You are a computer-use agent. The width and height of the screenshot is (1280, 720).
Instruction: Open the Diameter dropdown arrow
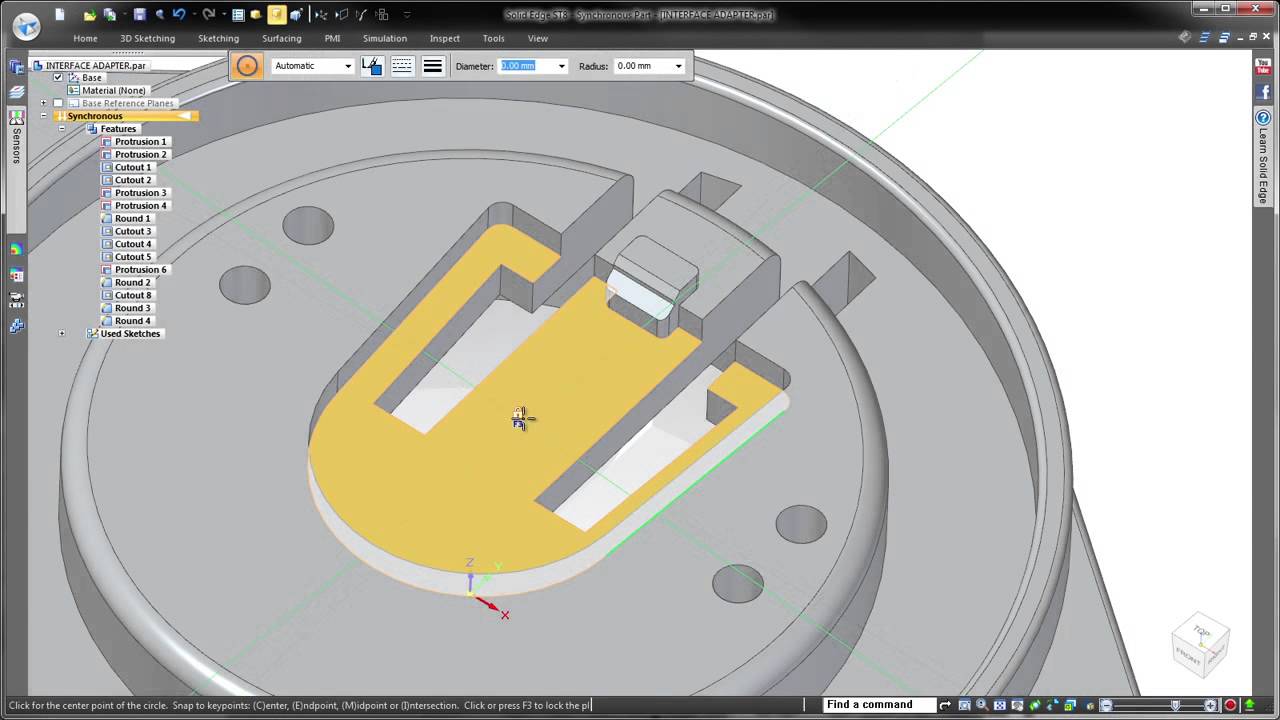click(561, 66)
